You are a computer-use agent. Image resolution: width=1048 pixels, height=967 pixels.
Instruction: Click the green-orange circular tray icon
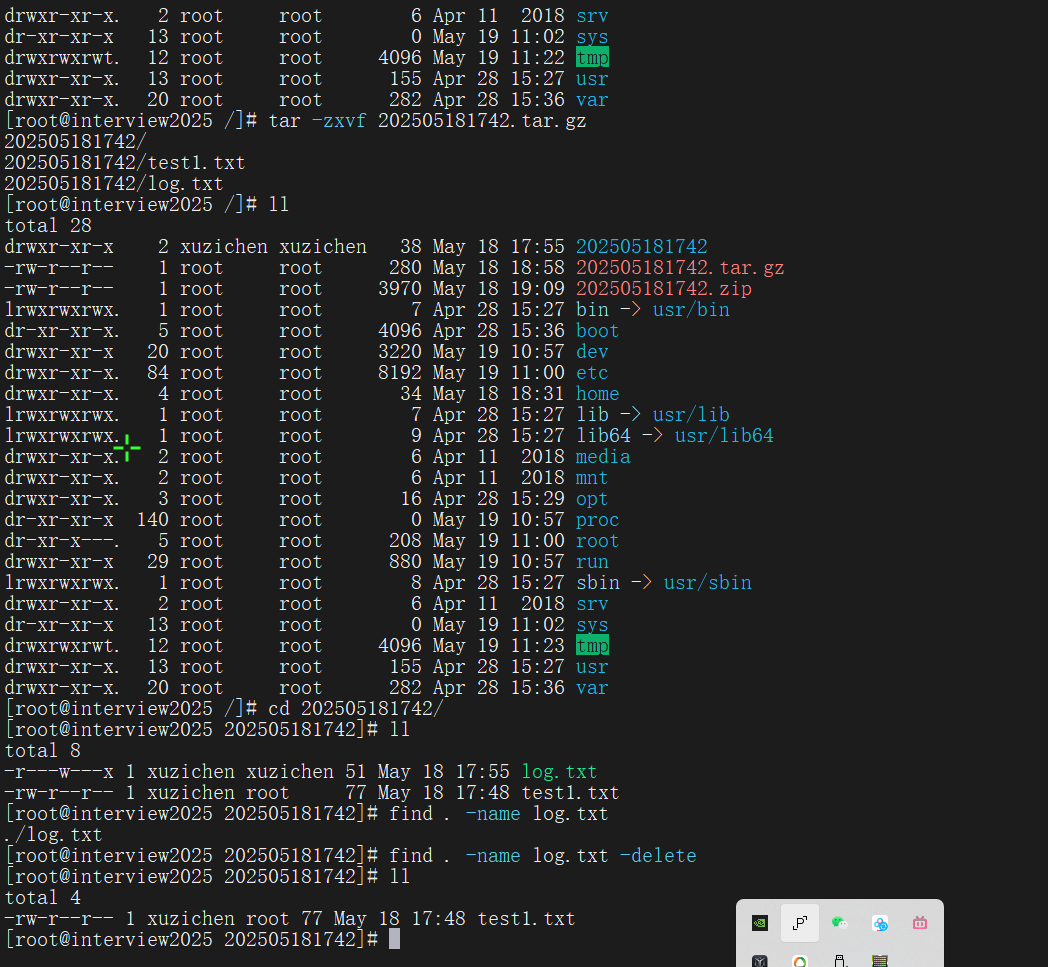(x=800, y=961)
